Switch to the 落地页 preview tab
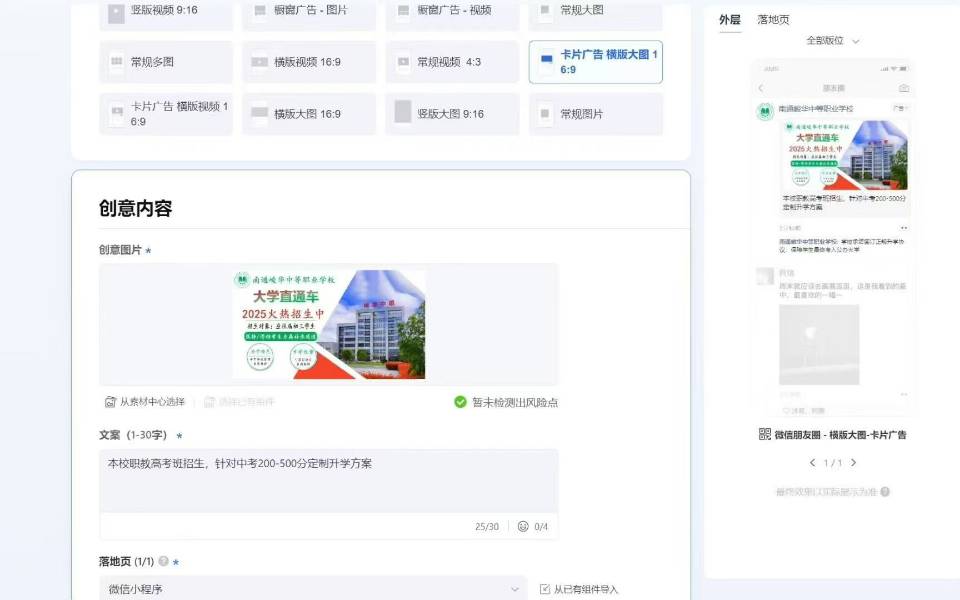The height and width of the screenshot is (600, 960). click(x=773, y=20)
